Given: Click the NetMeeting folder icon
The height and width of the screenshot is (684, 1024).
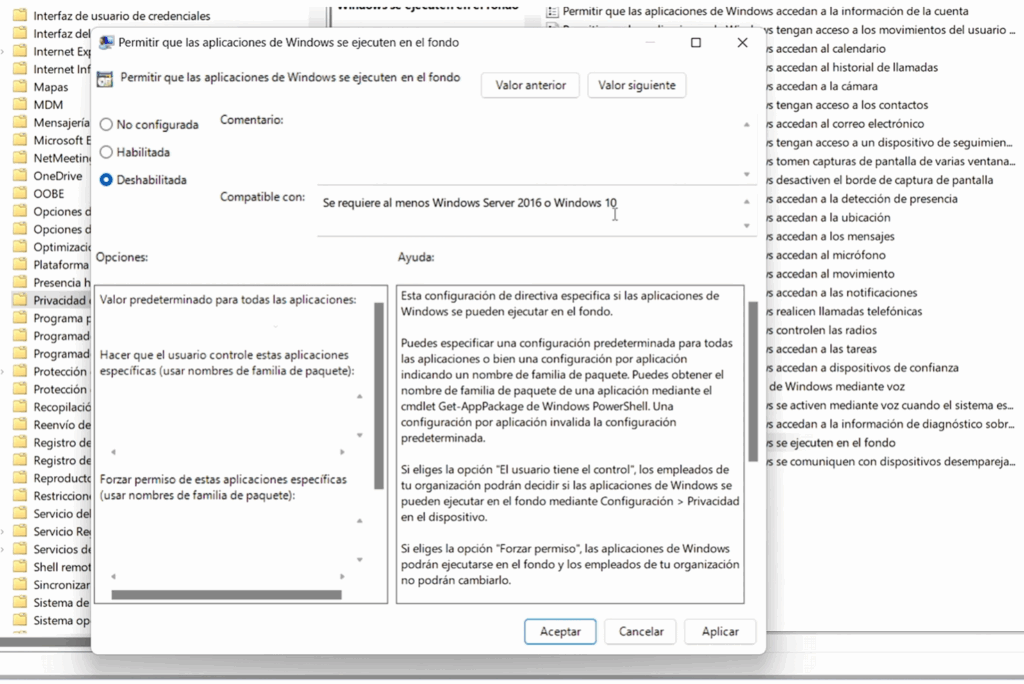Looking at the screenshot, I should (x=20, y=157).
